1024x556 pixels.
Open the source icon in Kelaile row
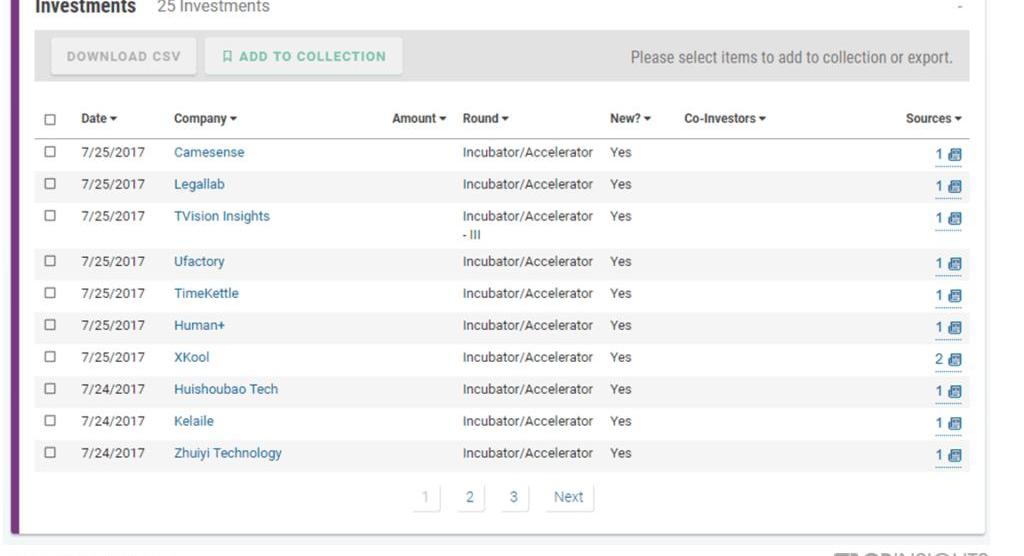point(954,424)
